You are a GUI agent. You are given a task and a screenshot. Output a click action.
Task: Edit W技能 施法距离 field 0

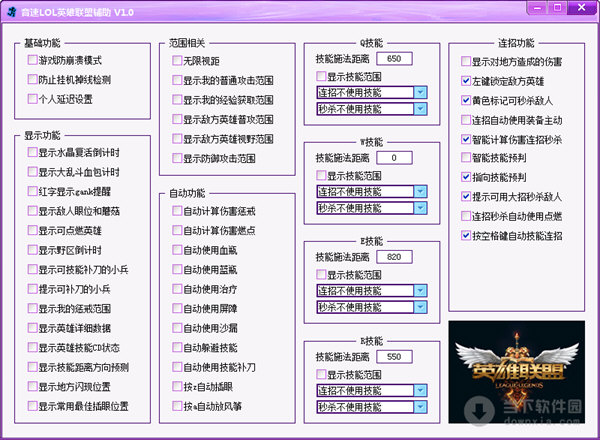click(394, 158)
